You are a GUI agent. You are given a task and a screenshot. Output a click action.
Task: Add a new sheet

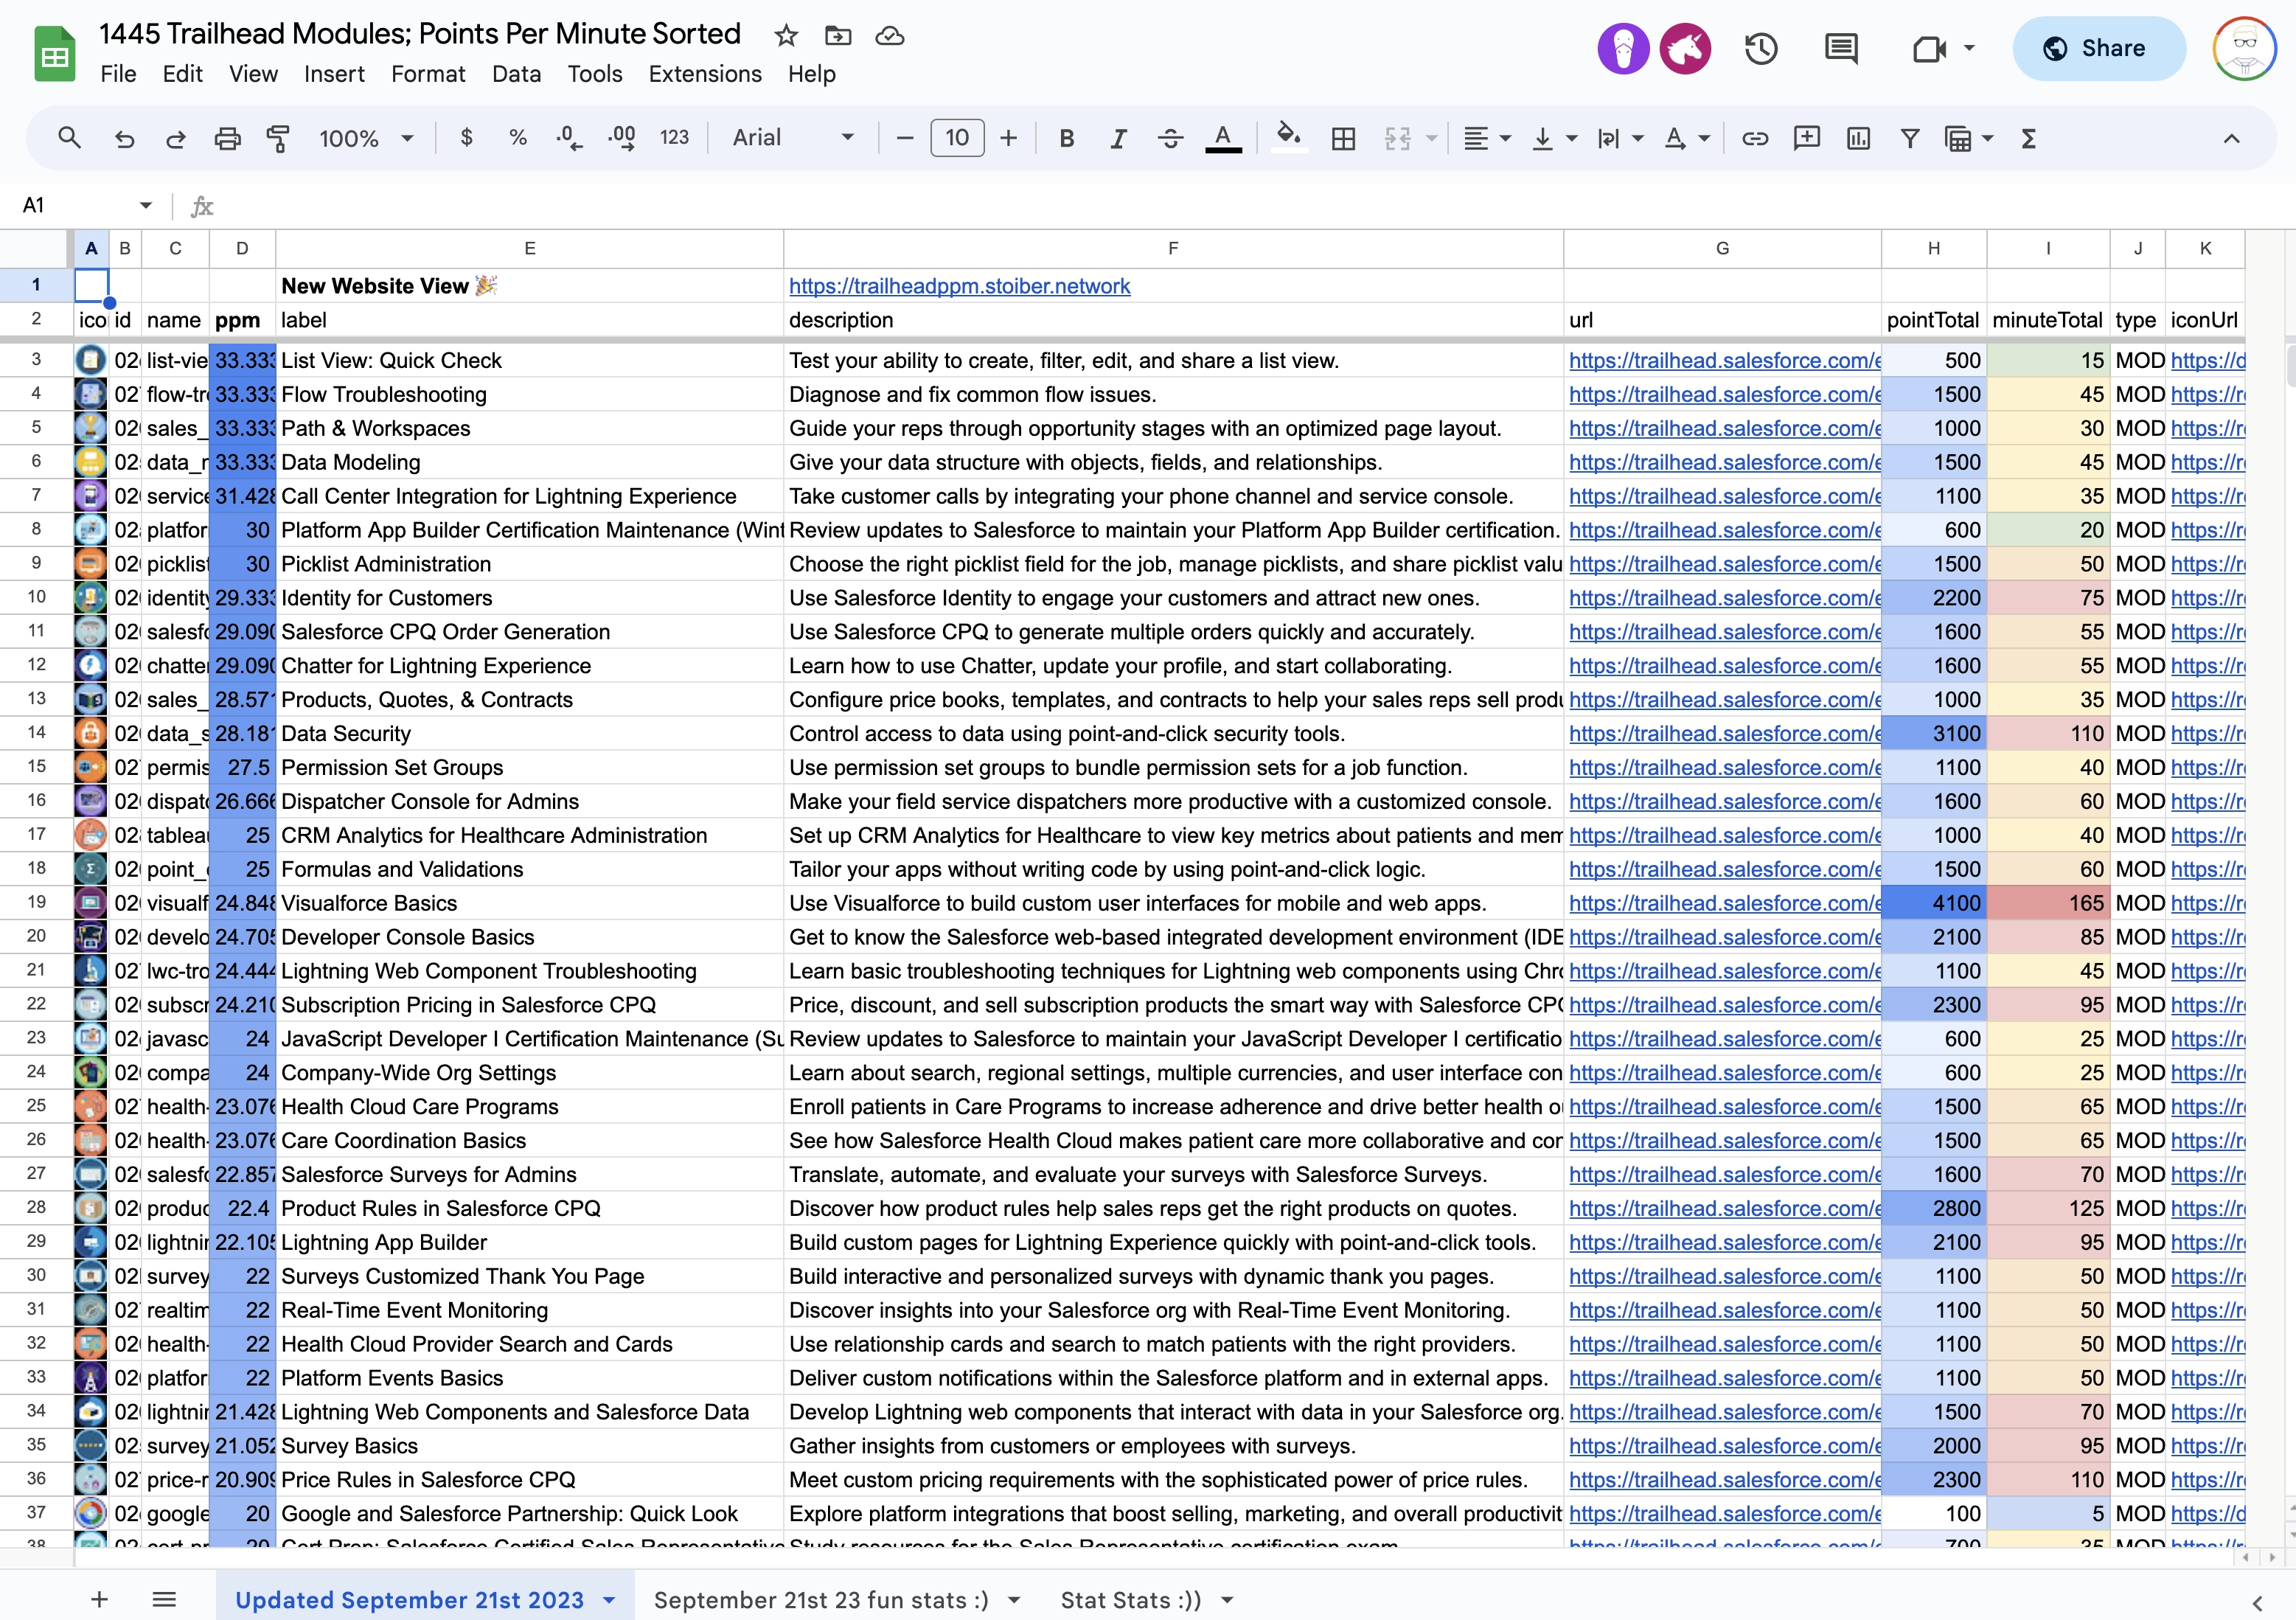pyautogui.click(x=99, y=1599)
